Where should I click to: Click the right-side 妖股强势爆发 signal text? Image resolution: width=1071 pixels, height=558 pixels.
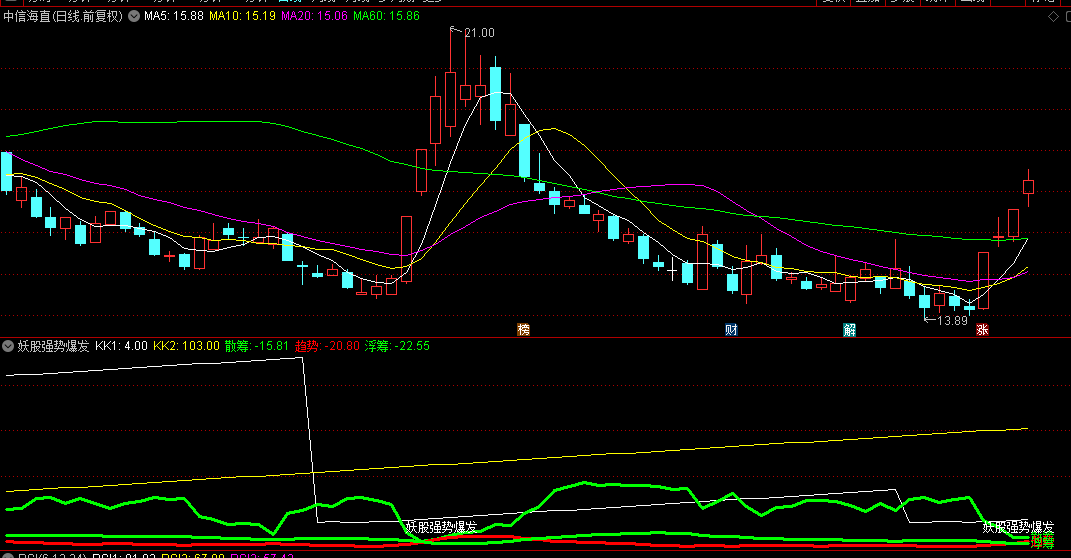[1018, 526]
